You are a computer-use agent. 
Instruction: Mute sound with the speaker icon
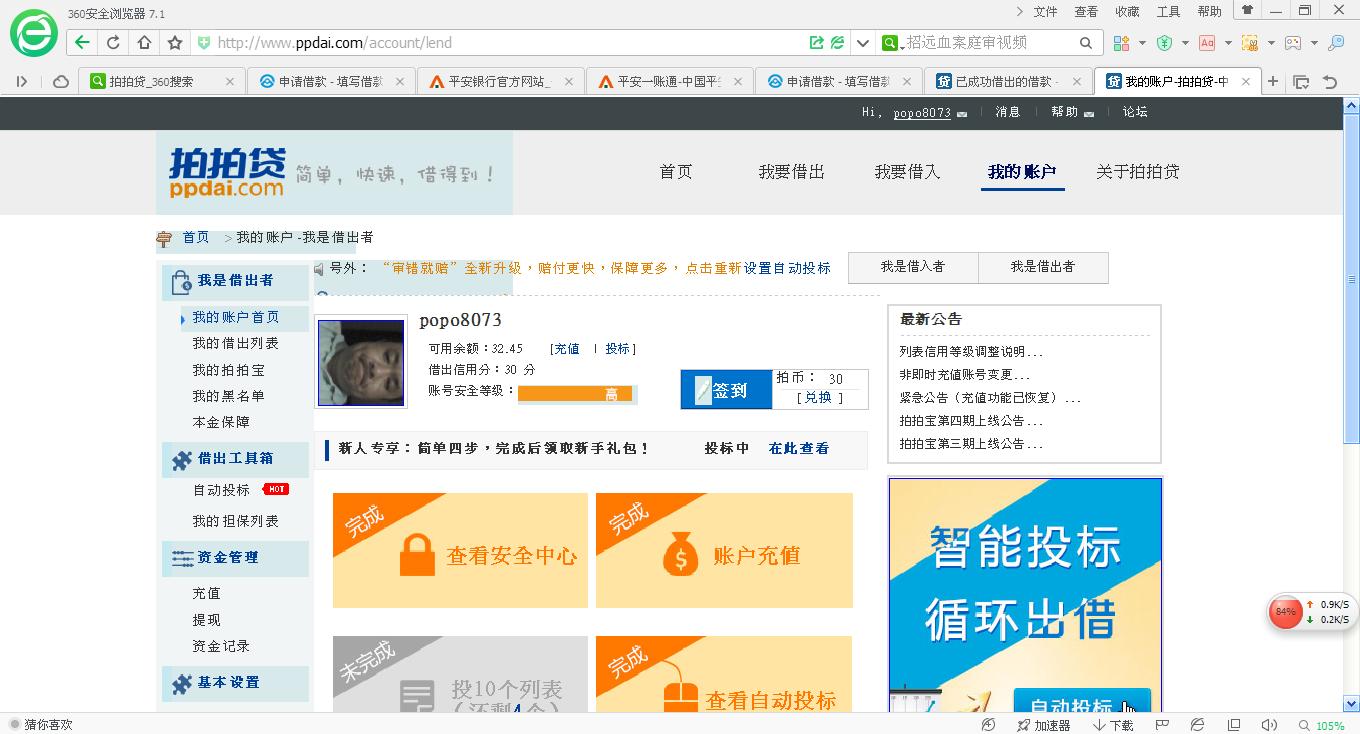coord(1269,725)
